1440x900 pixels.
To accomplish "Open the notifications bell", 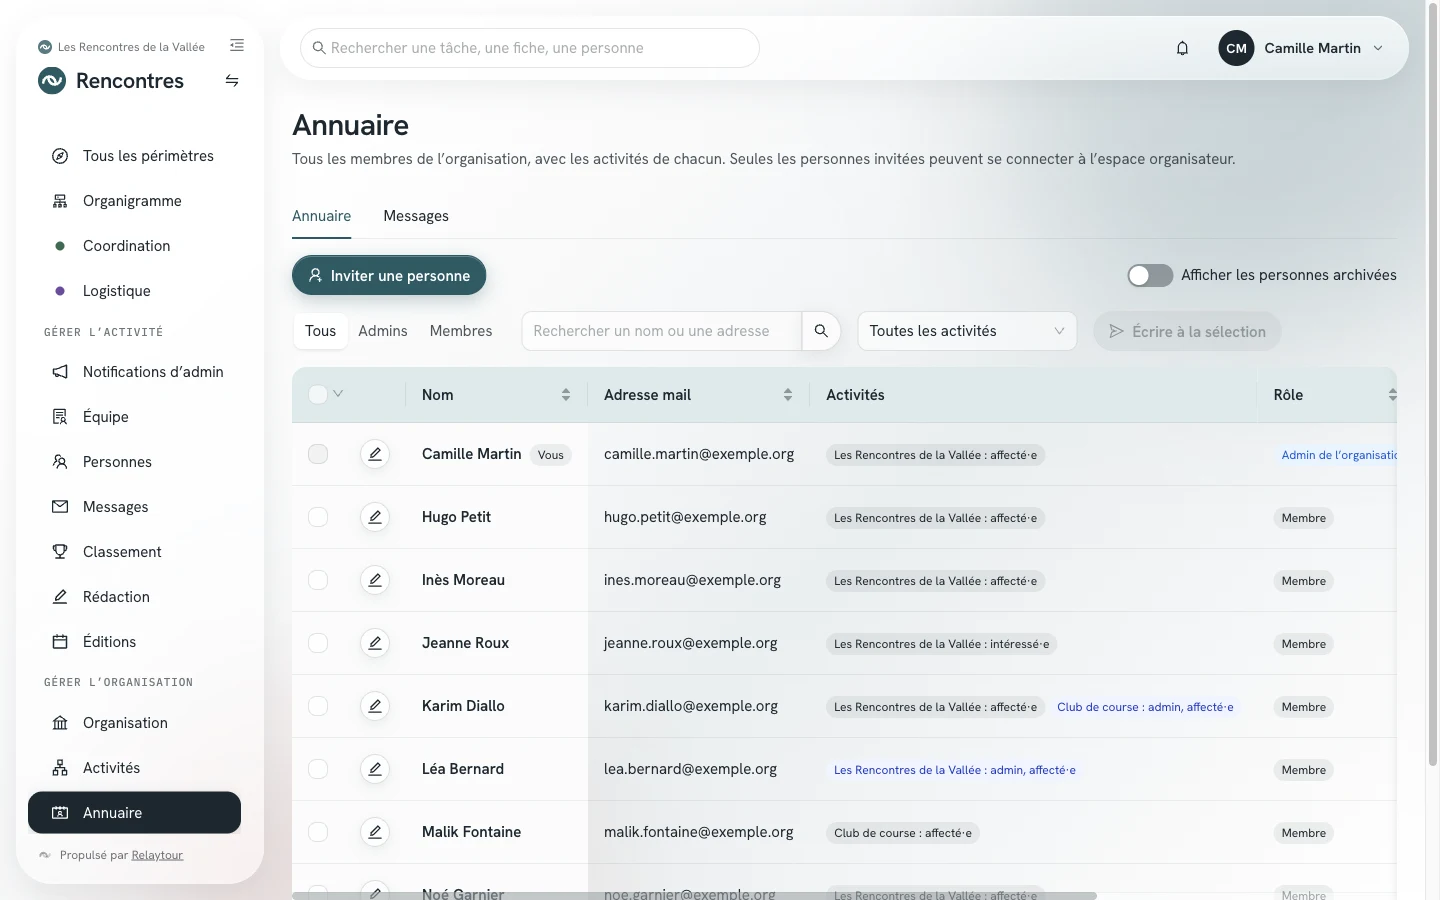I will click(x=1182, y=48).
